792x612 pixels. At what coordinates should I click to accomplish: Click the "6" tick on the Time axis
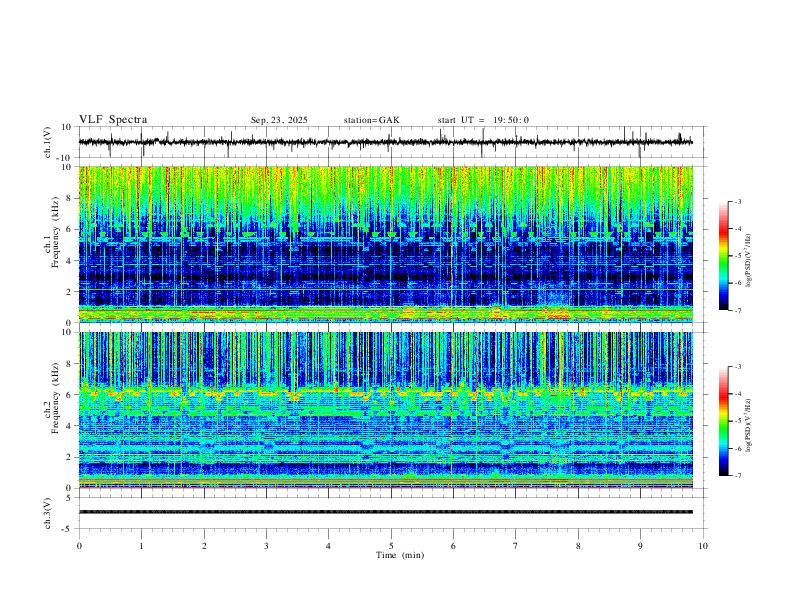(x=453, y=546)
